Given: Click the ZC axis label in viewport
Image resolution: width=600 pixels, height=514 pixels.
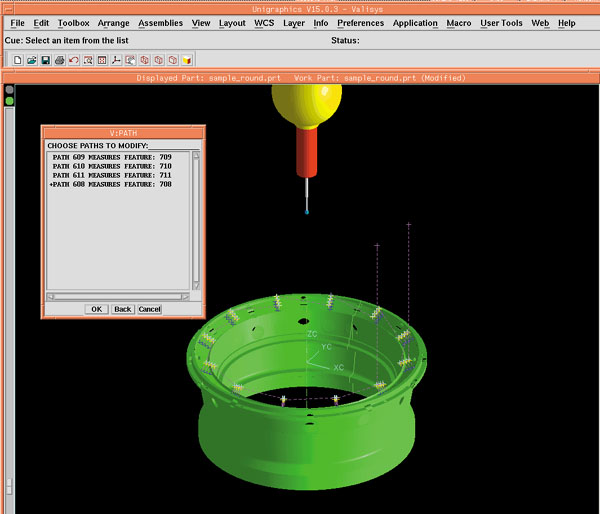Looking at the screenshot, I should [x=312, y=334].
